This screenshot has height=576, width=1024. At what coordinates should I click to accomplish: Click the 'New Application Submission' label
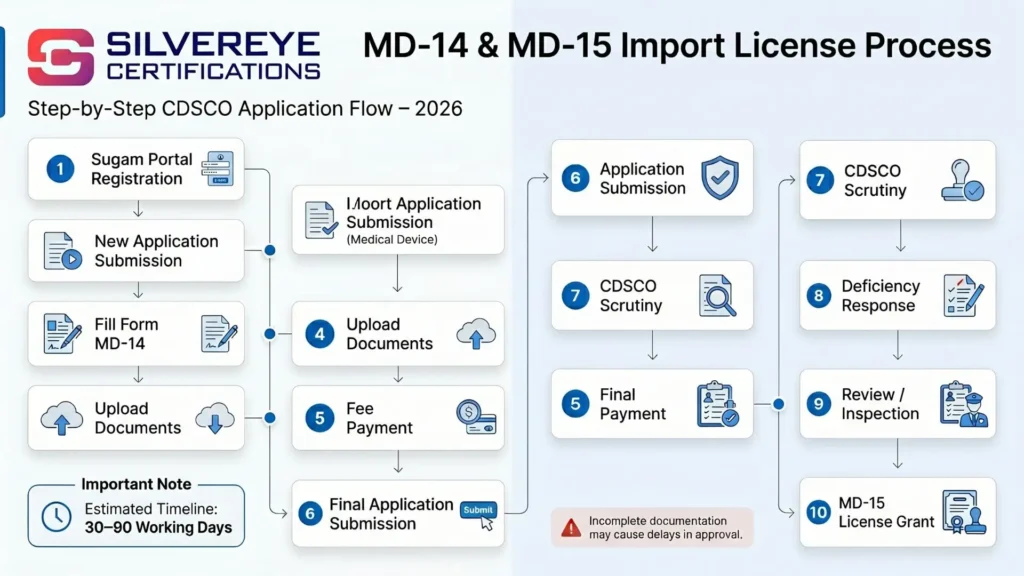(156, 251)
